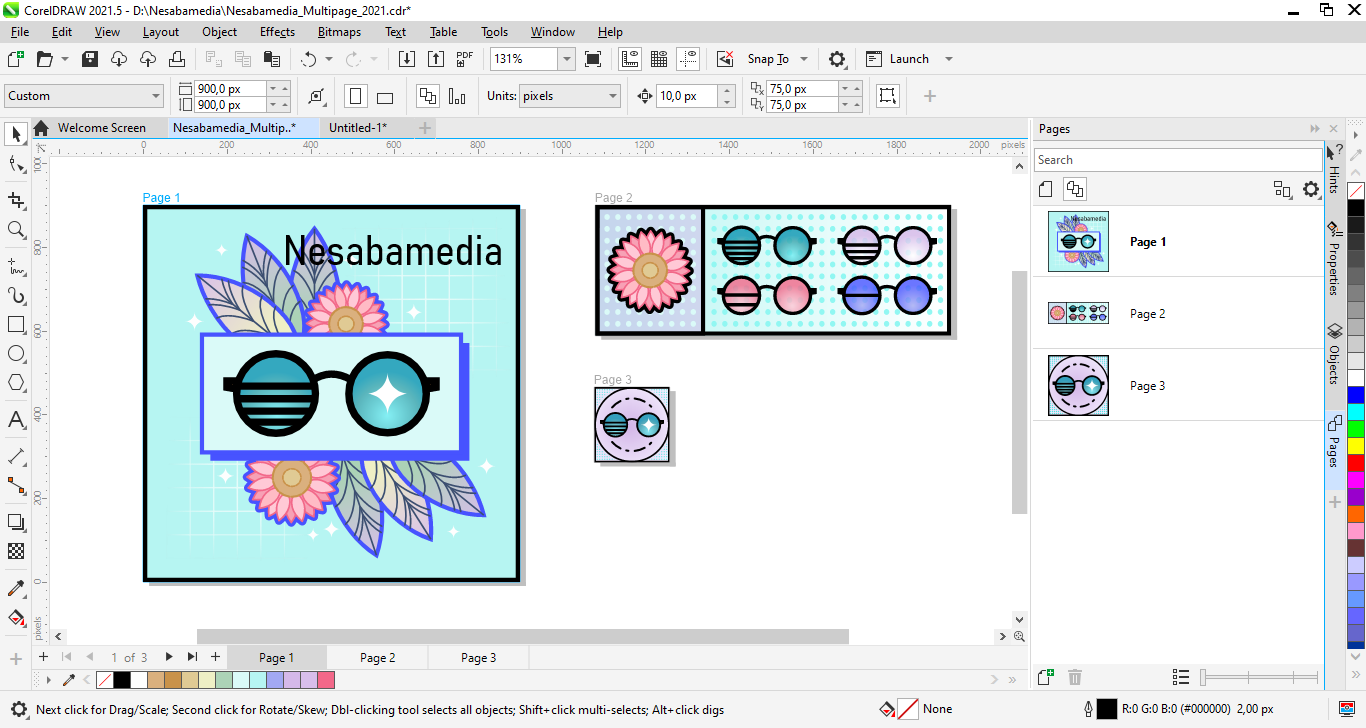The image size is (1366, 728).
Task: Select the Rectangle tool
Action: click(x=16, y=325)
